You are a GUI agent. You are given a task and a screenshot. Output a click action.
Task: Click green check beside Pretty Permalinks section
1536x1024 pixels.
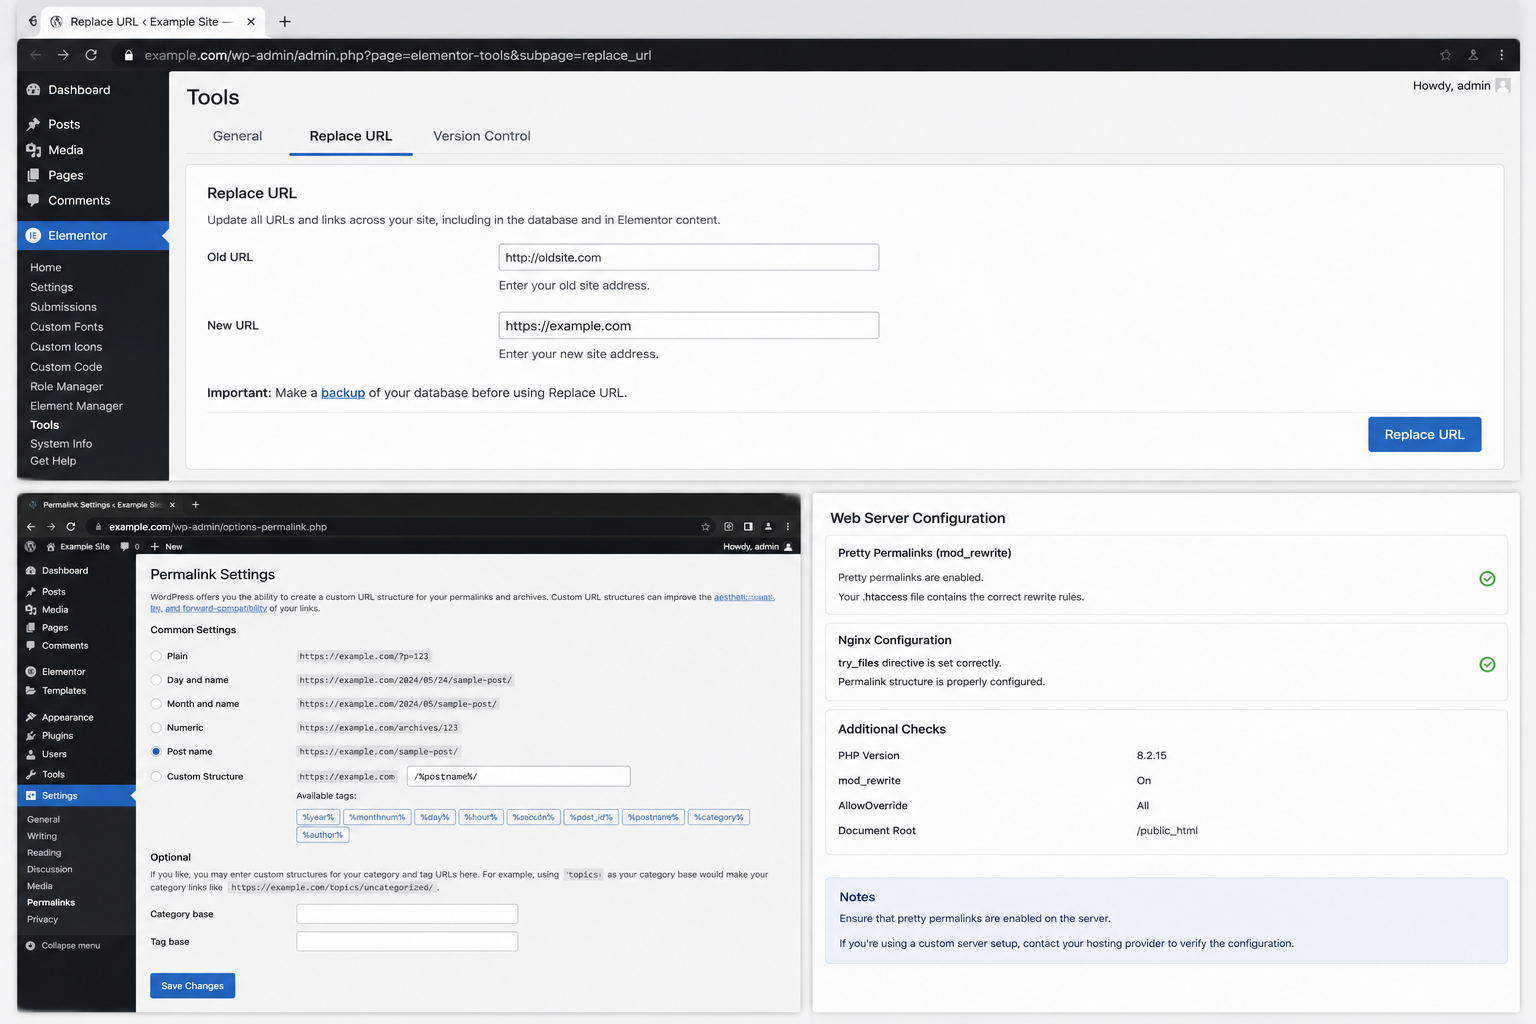point(1487,579)
